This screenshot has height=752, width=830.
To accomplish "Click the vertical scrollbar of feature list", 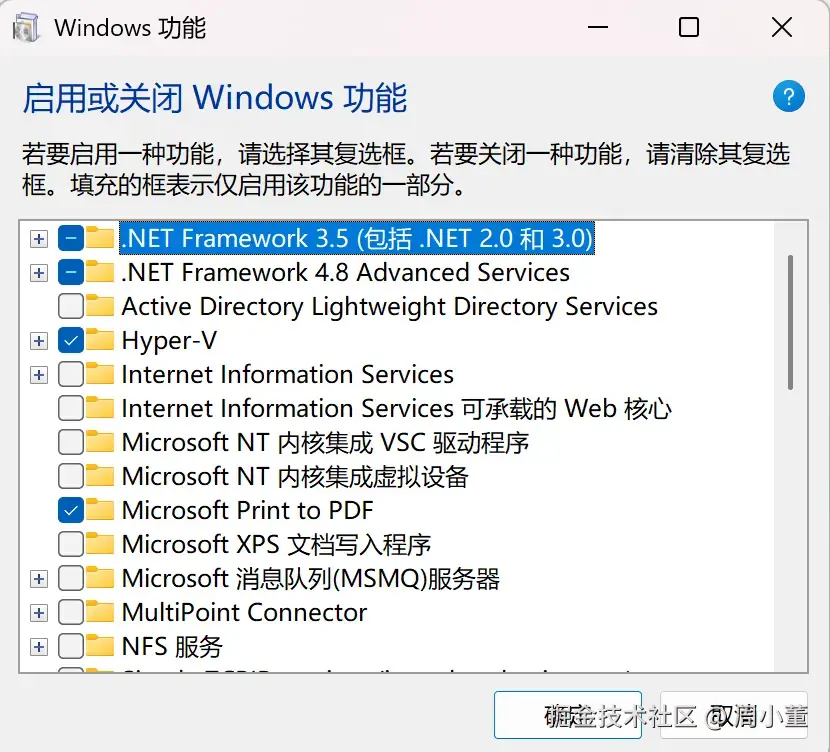I will [790, 320].
